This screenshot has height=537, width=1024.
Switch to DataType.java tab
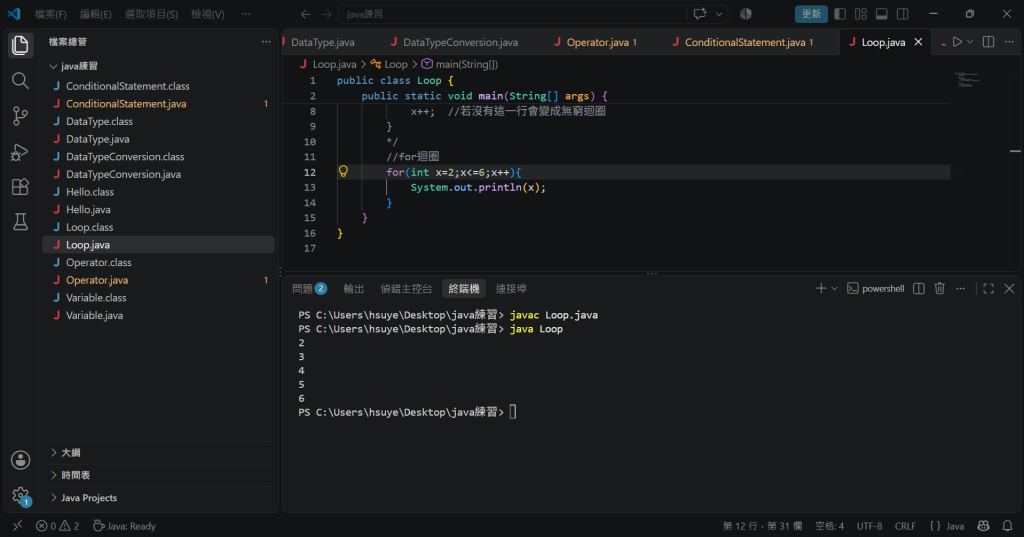(x=323, y=42)
